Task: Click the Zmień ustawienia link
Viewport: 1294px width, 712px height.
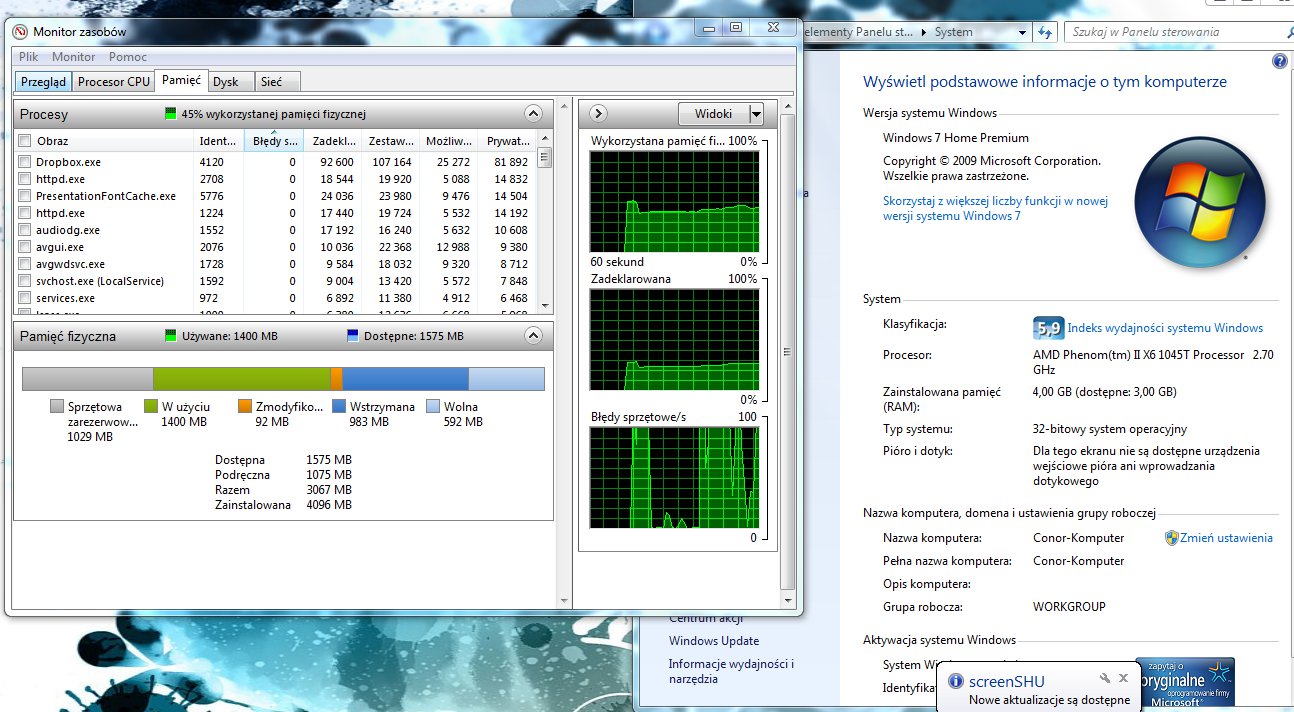Action: pyautogui.click(x=1226, y=538)
